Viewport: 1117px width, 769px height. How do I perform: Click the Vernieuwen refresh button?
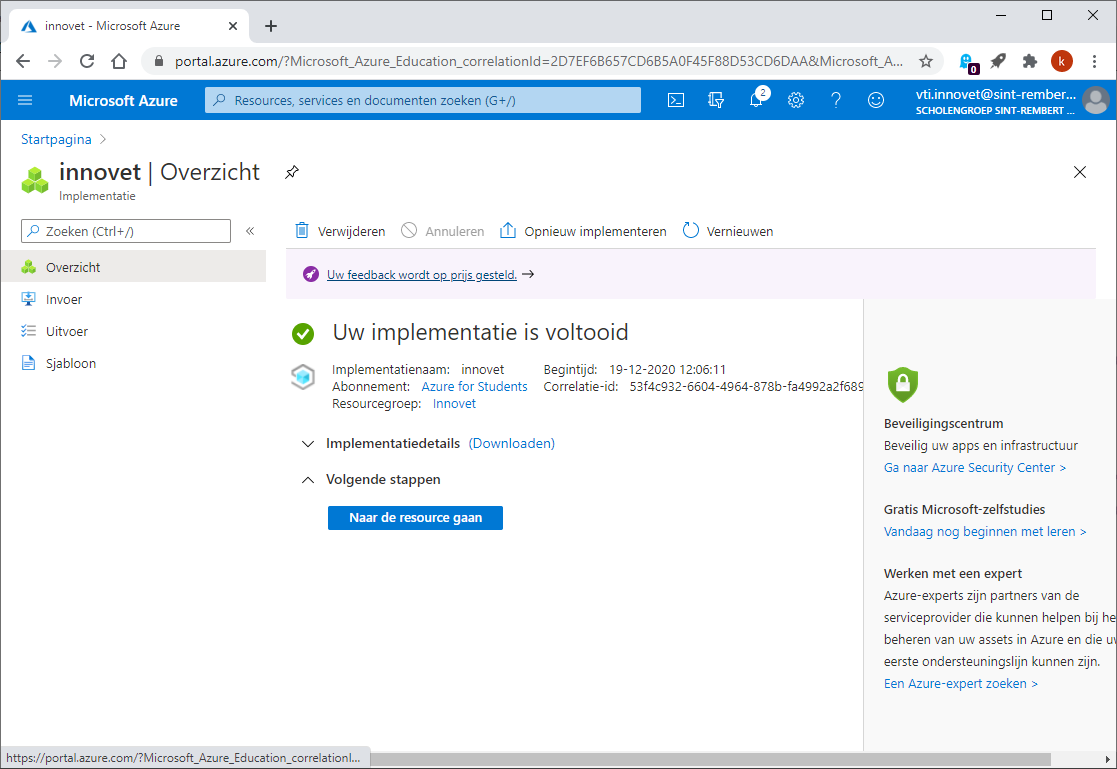click(x=727, y=231)
